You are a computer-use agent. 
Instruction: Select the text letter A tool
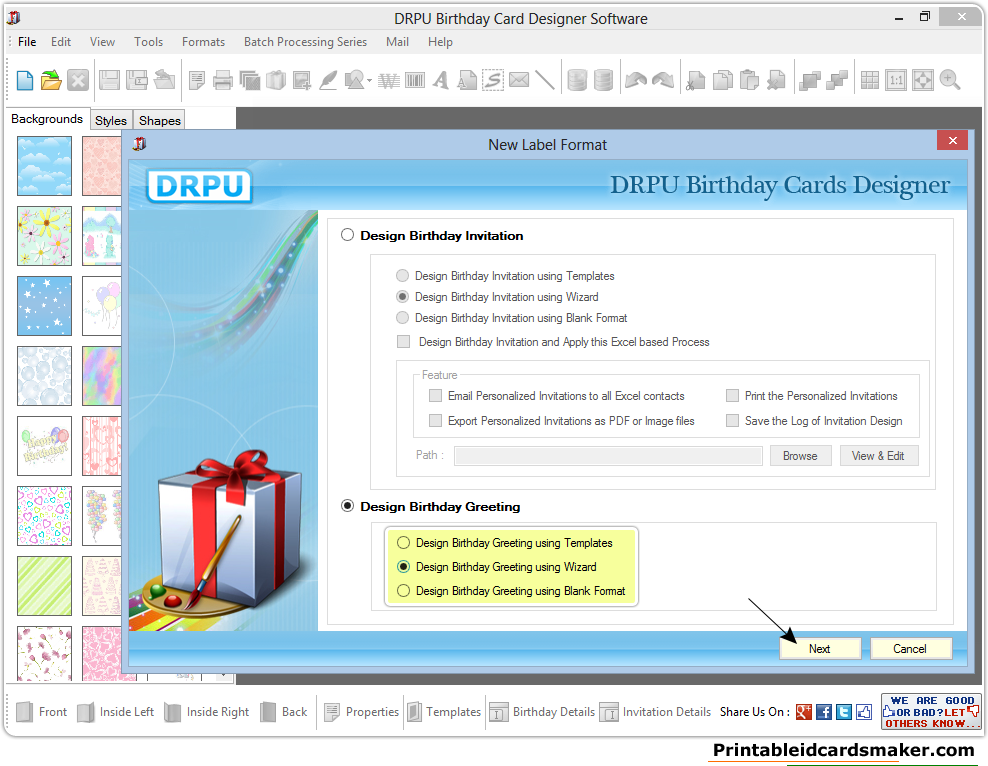(x=441, y=81)
